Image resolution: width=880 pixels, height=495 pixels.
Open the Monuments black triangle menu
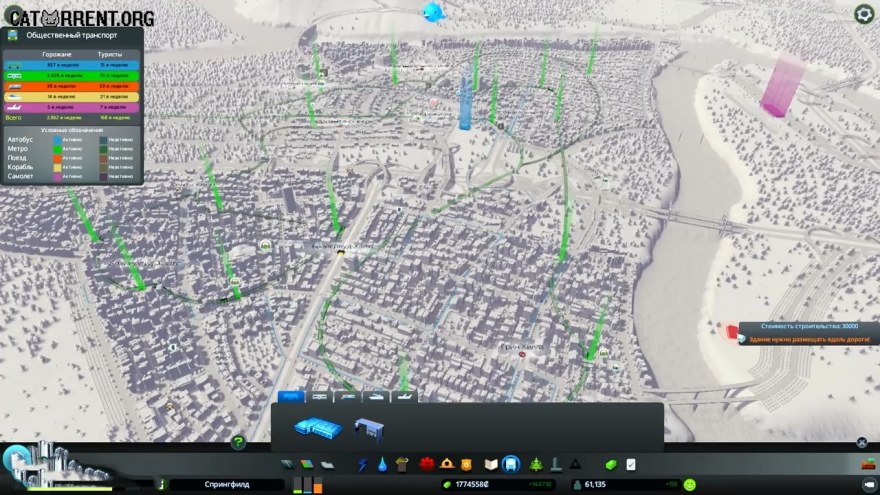tap(576, 465)
